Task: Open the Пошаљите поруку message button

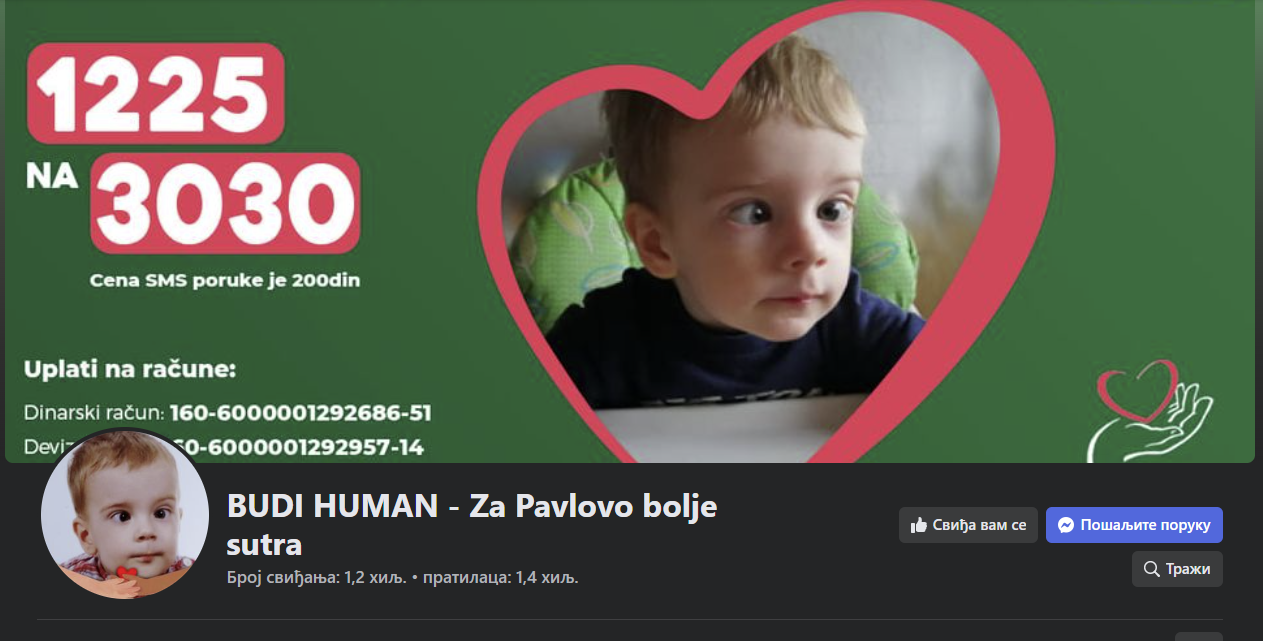Action: point(1134,525)
